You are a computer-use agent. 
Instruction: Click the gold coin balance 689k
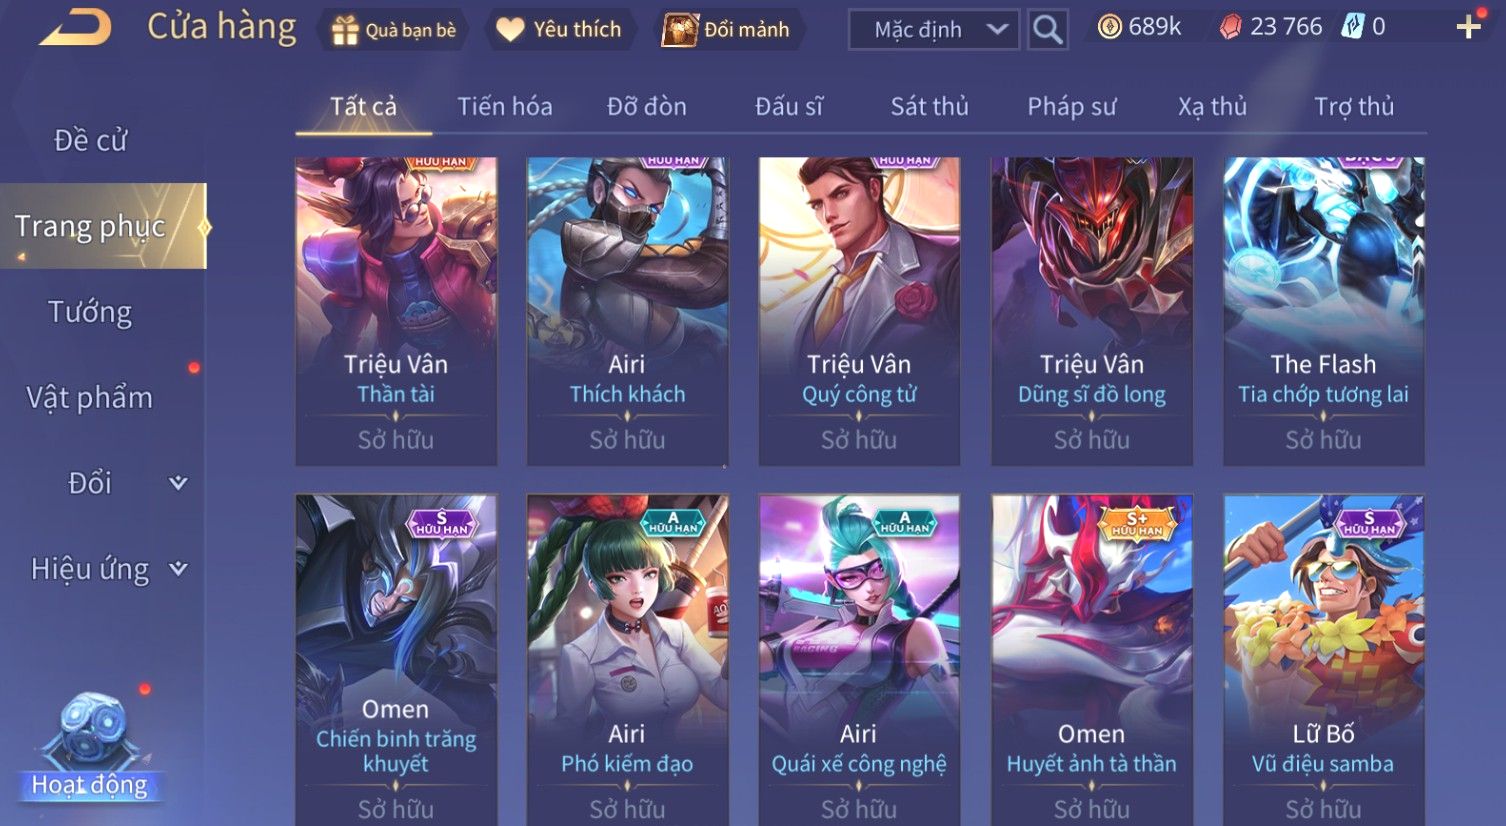click(x=1139, y=27)
